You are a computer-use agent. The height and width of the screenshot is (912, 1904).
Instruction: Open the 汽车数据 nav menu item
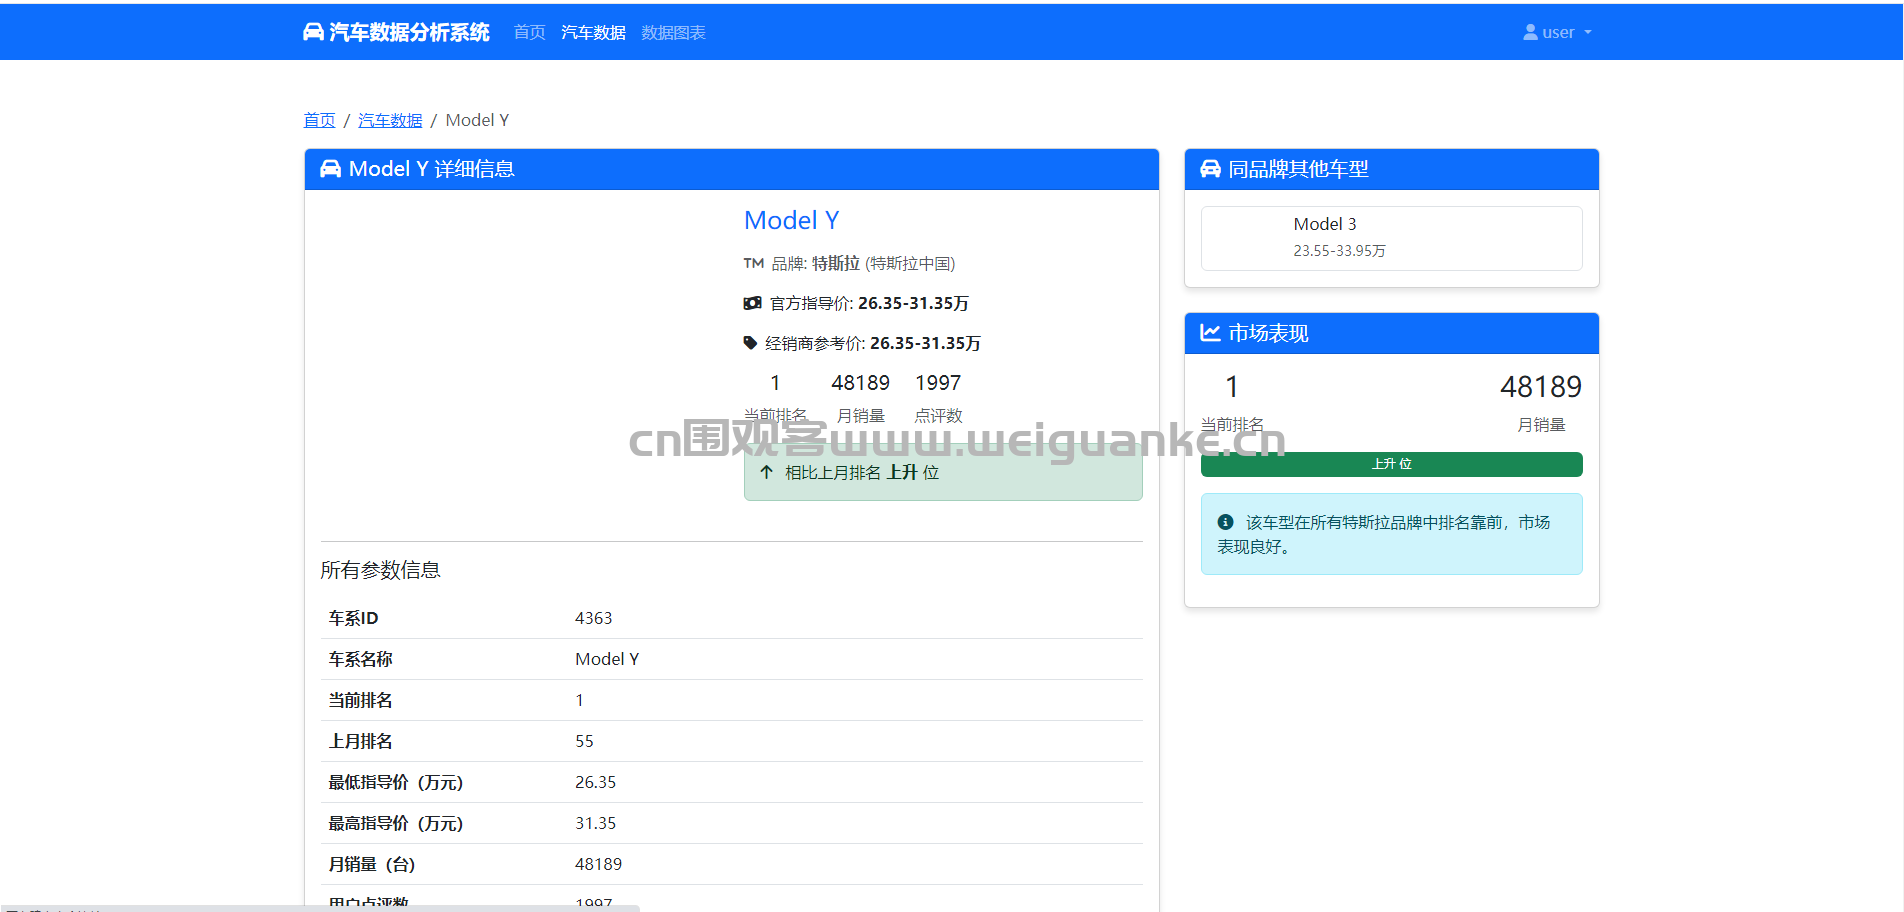(593, 32)
